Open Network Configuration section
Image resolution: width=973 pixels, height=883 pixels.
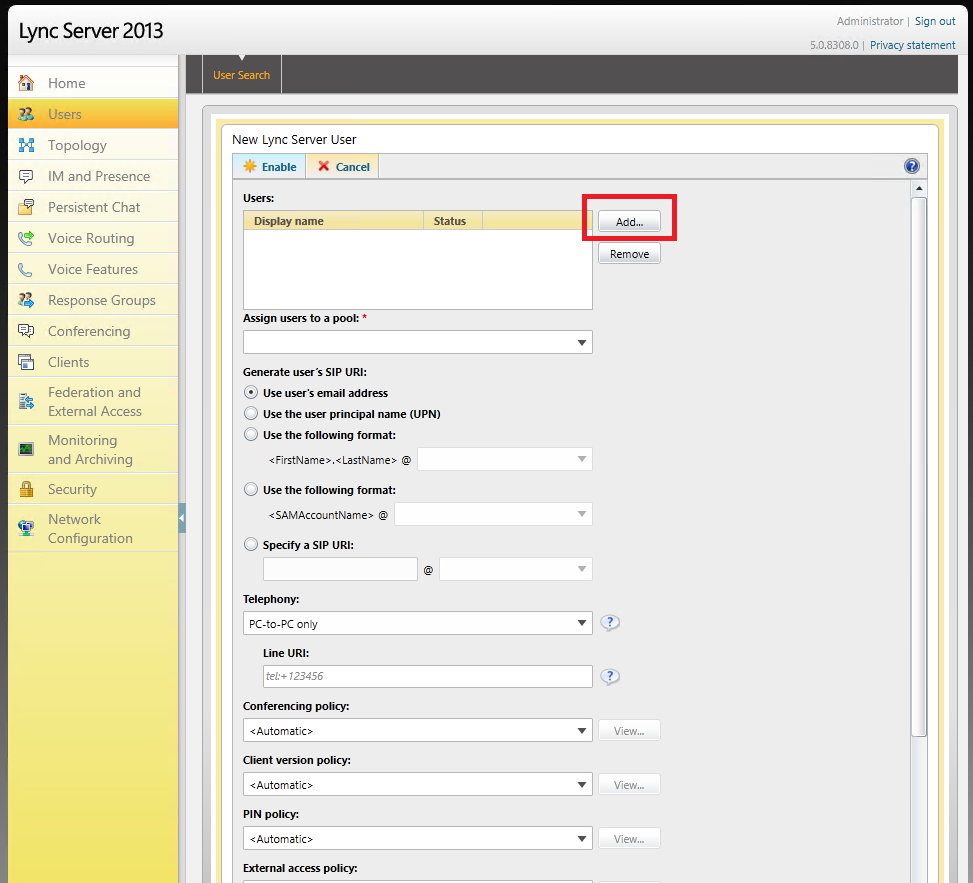point(91,529)
